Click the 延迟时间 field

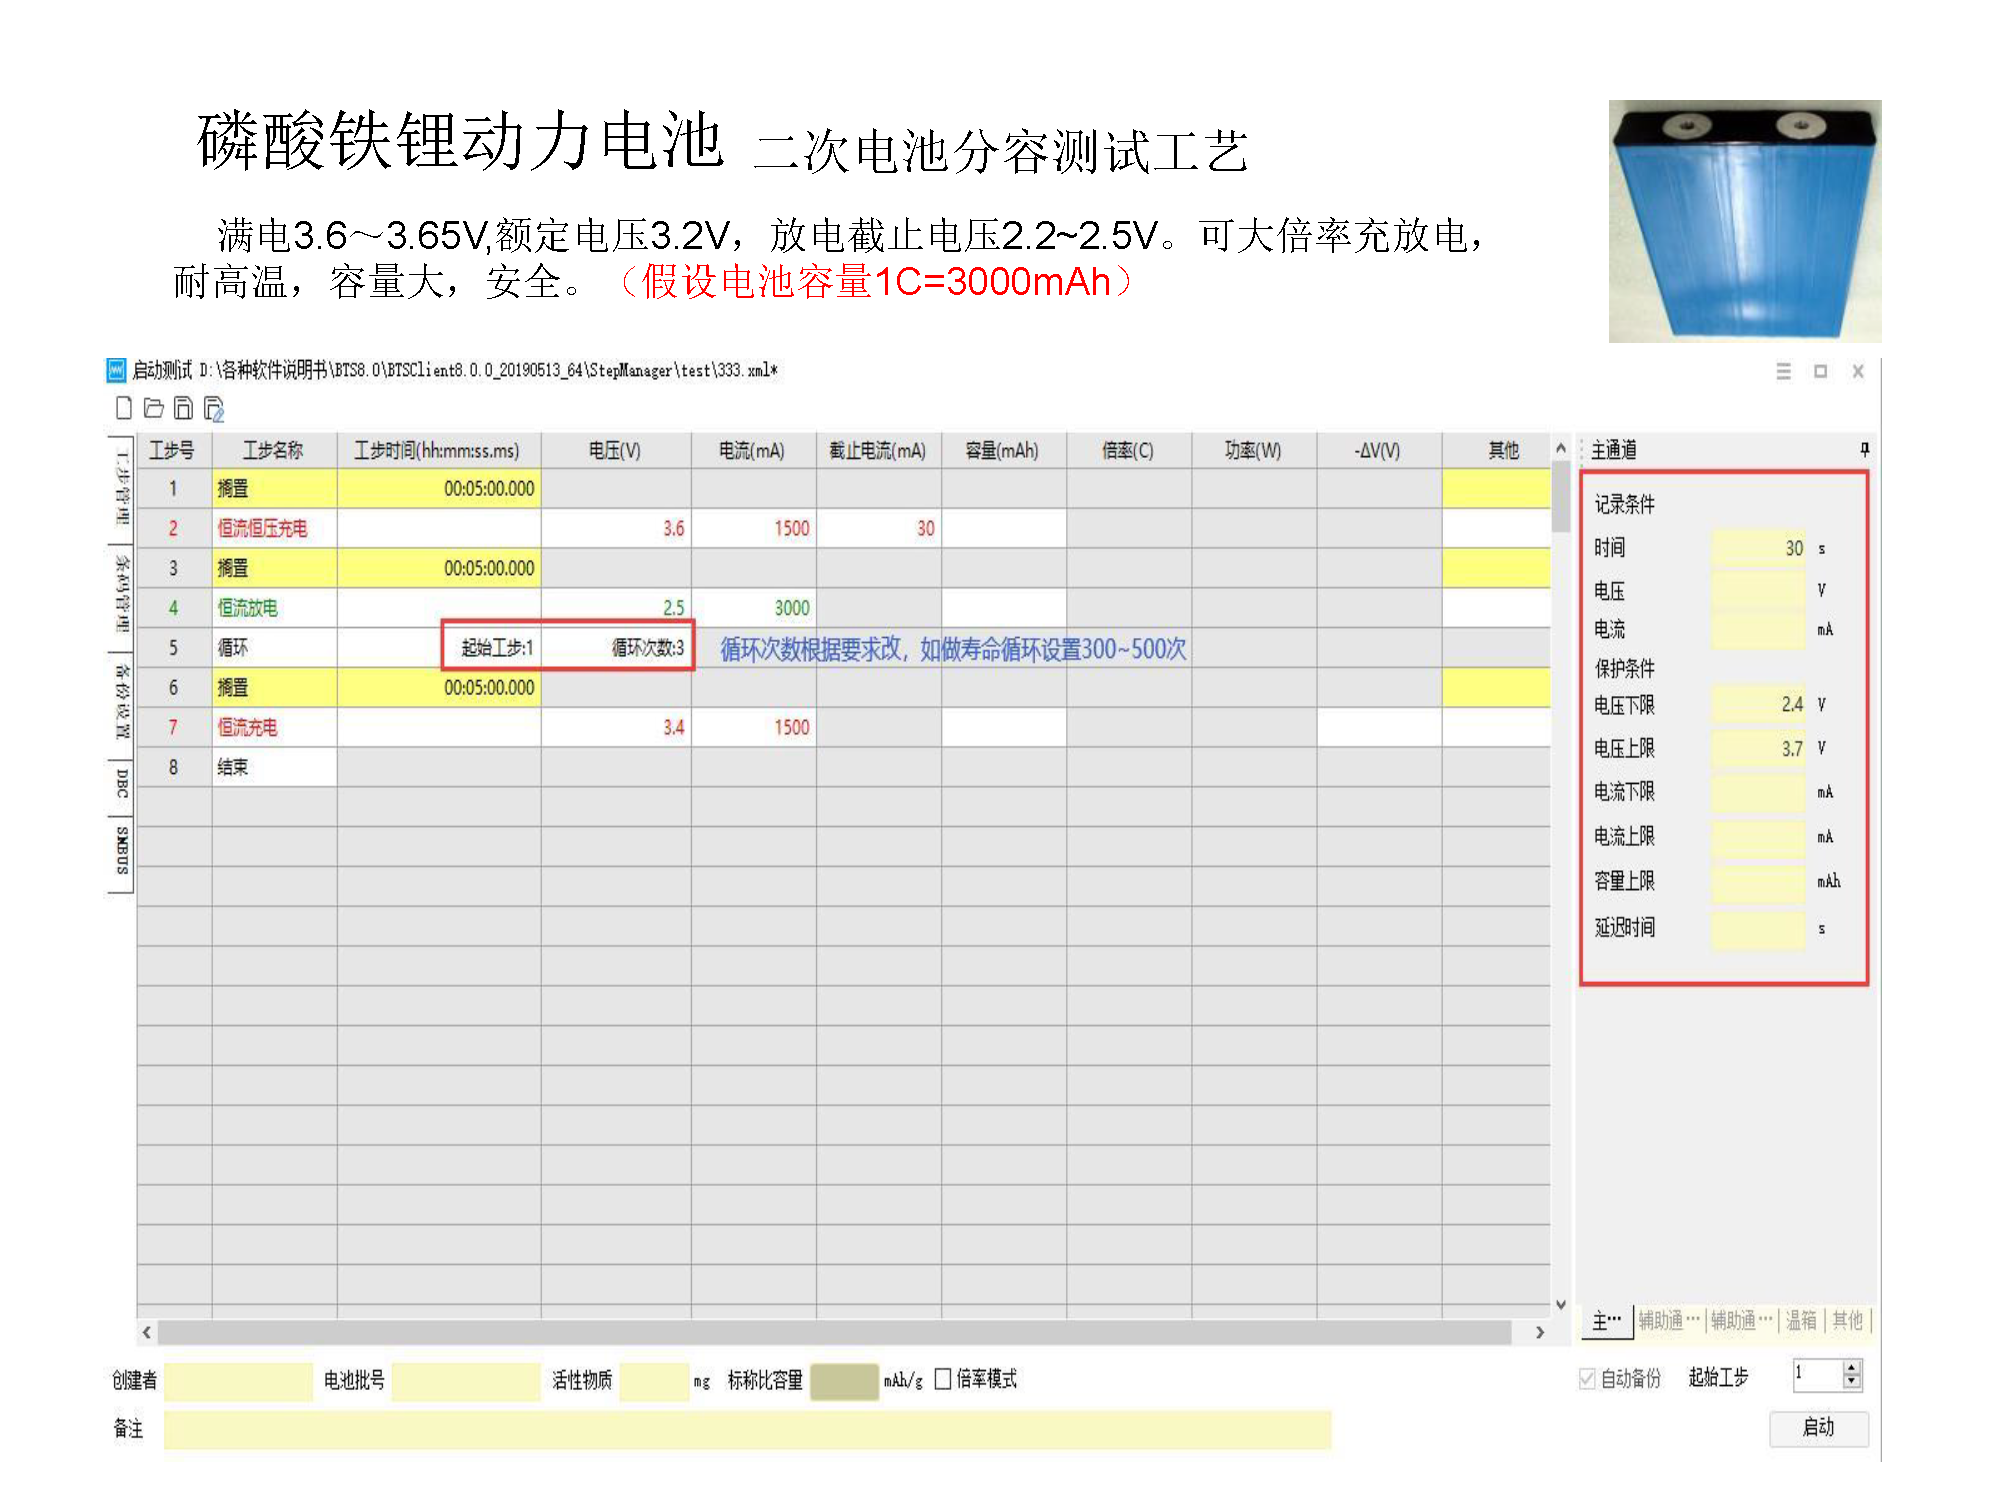point(1758,928)
